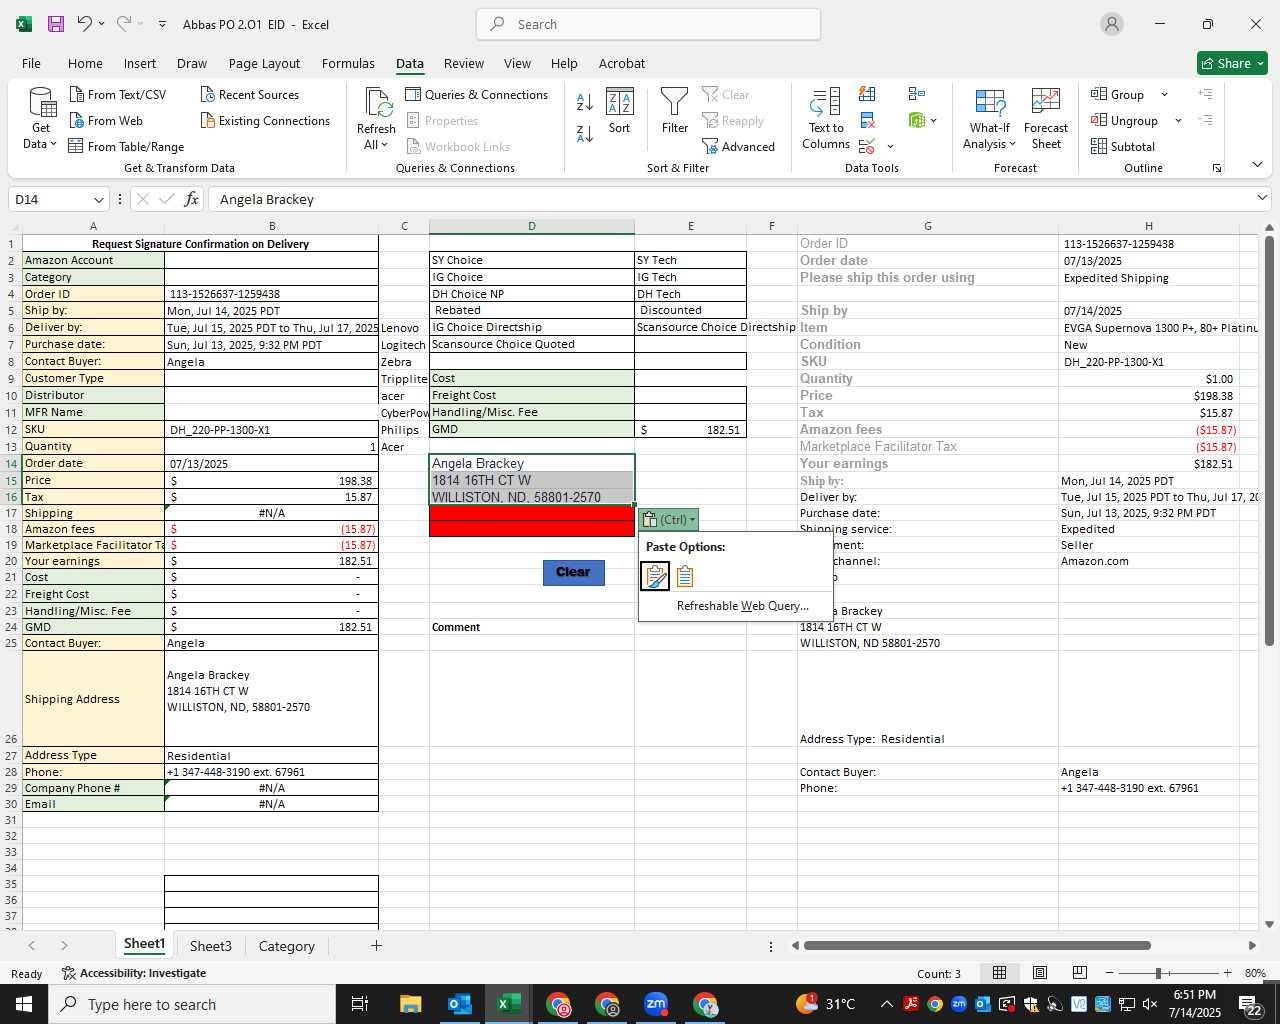This screenshot has height=1024, width=1280.
Task: Select Refreshable Web Query option
Action: pyautogui.click(x=742, y=606)
